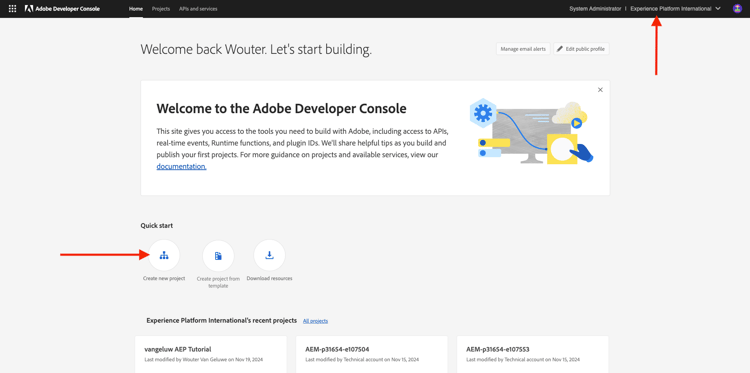Click the Download resources label
Screen dimensions: 750x373
click(269, 278)
